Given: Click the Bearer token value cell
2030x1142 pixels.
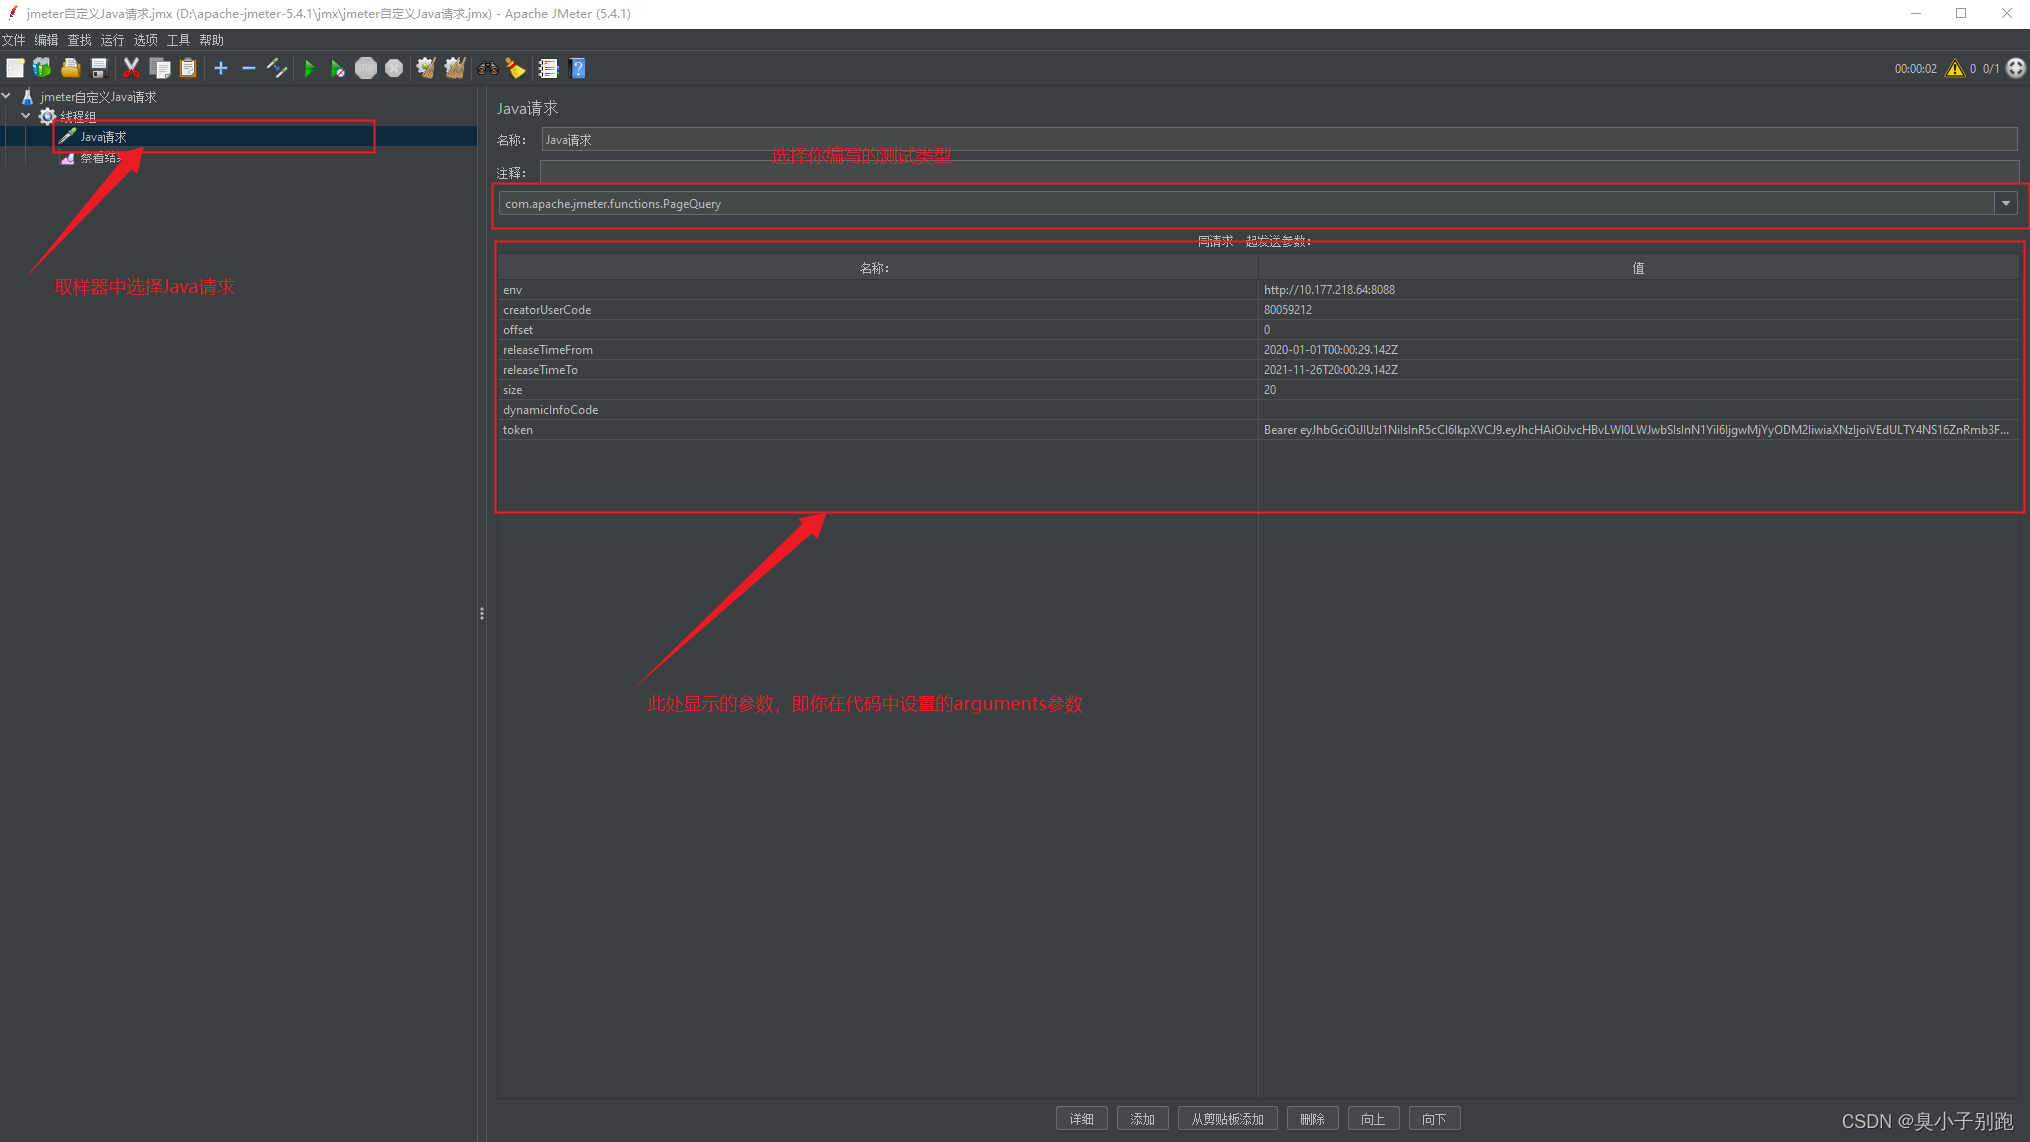Looking at the screenshot, I should click(x=1638, y=430).
